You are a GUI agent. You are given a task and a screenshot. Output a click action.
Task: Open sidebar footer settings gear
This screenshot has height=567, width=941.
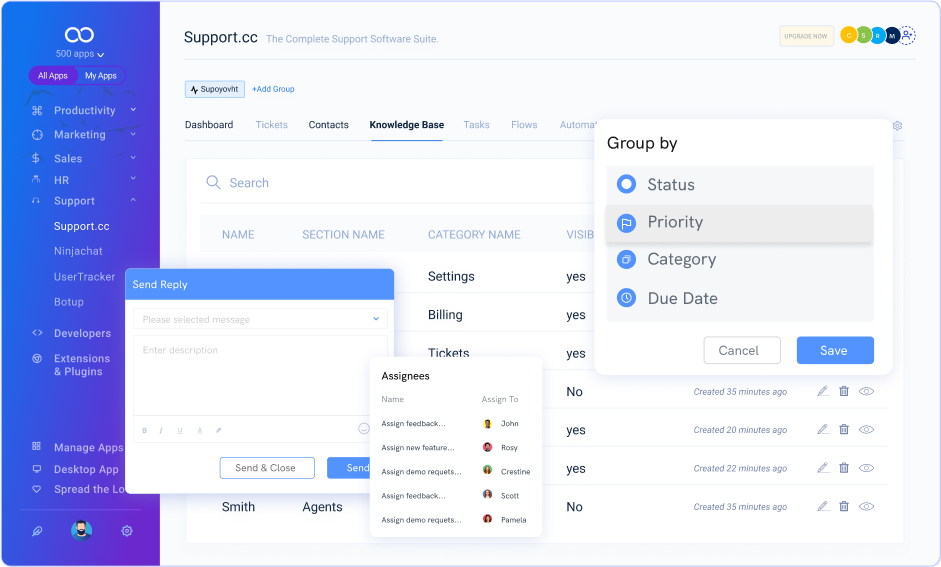tap(127, 531)
